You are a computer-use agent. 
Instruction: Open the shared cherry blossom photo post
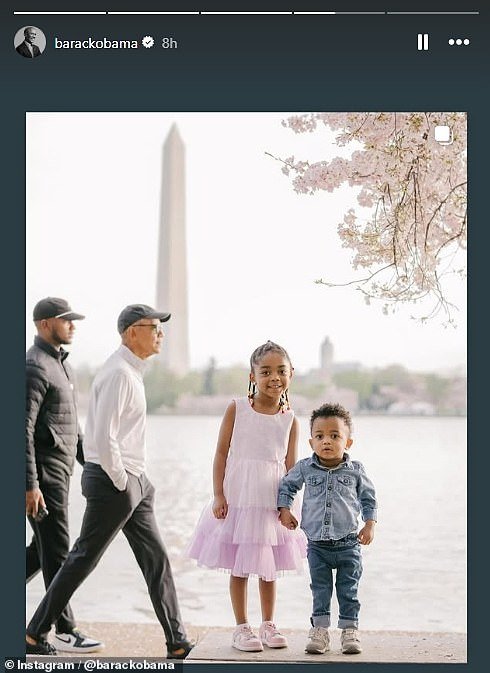coord(246,388)
